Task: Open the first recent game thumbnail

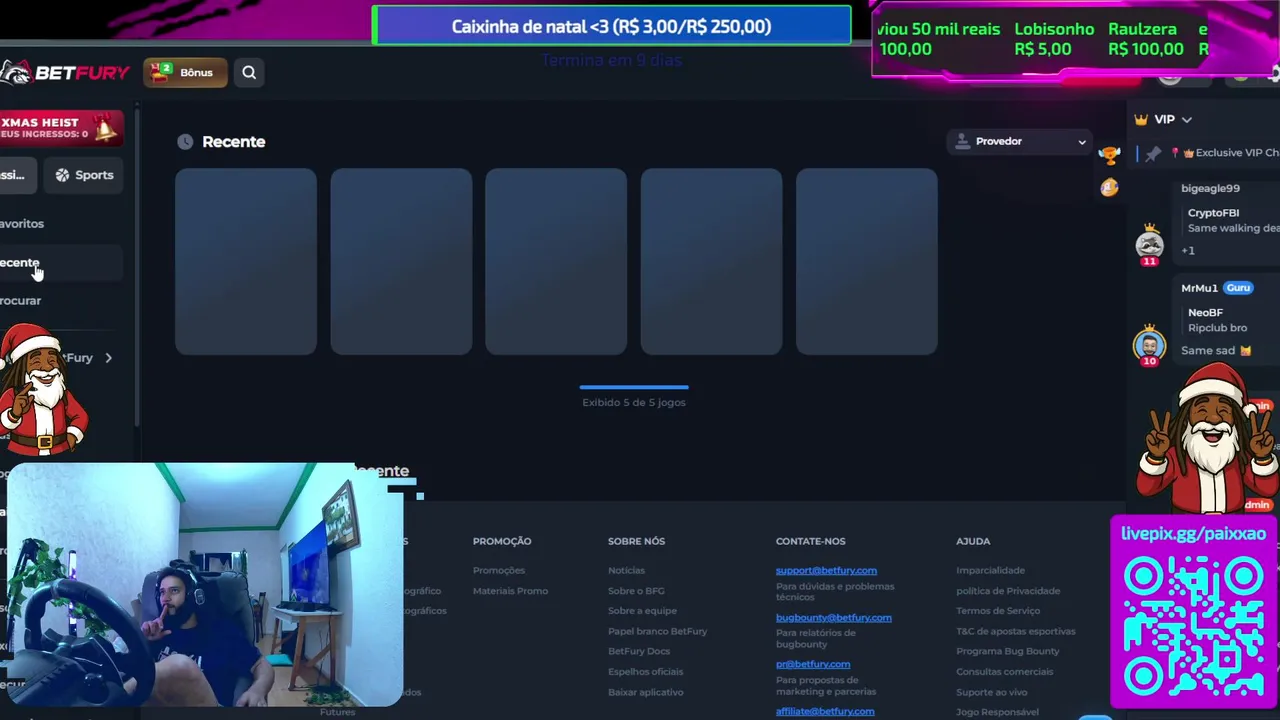Action: click(246, 261)
